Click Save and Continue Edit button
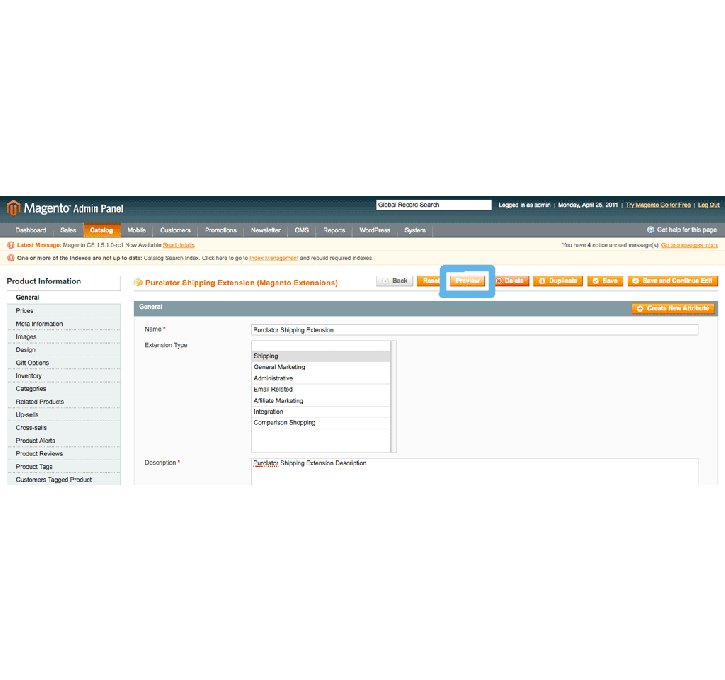This screenshot has height=680, width=725. tap(673, 281)
